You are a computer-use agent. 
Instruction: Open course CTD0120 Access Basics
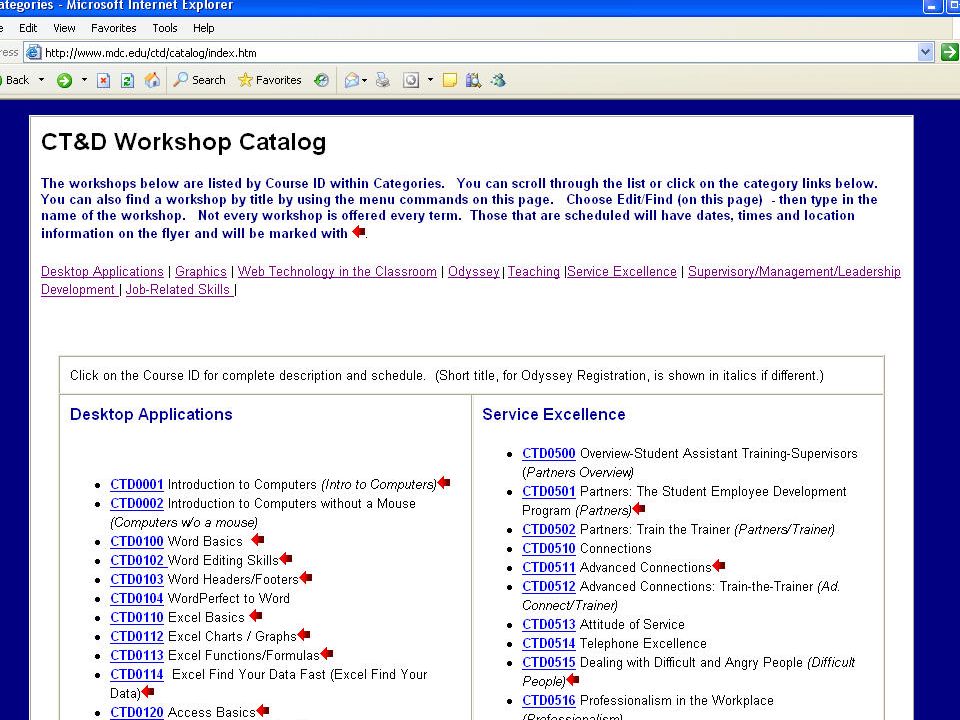tap(137, 712)
